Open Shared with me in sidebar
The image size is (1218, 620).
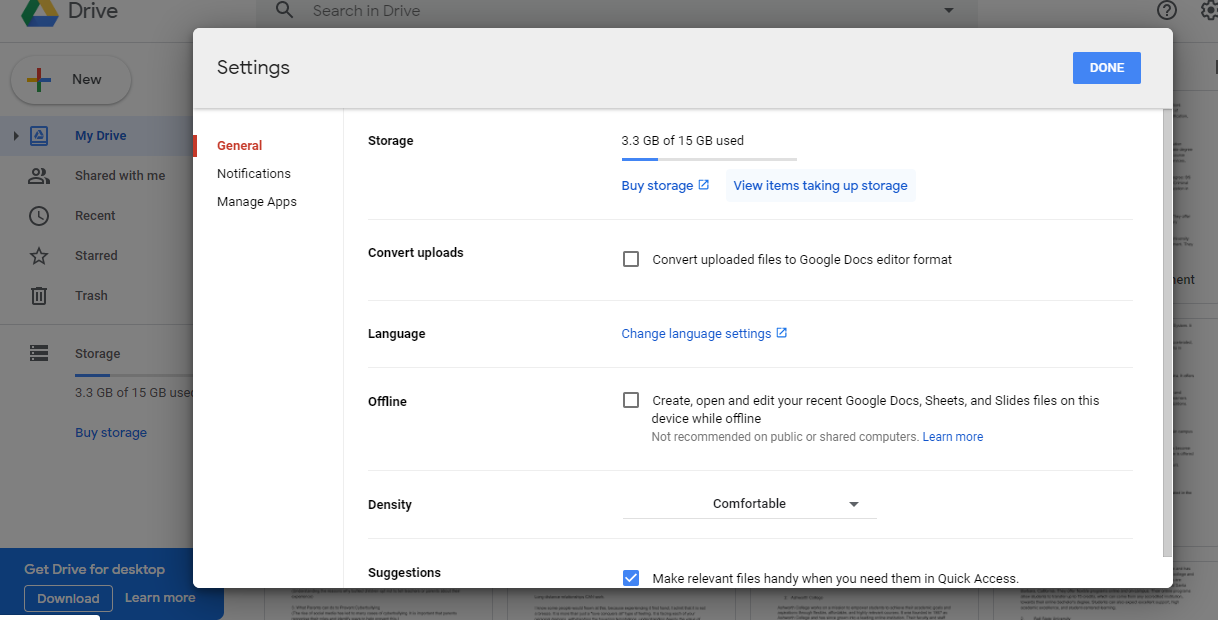(x=120, y=175)
